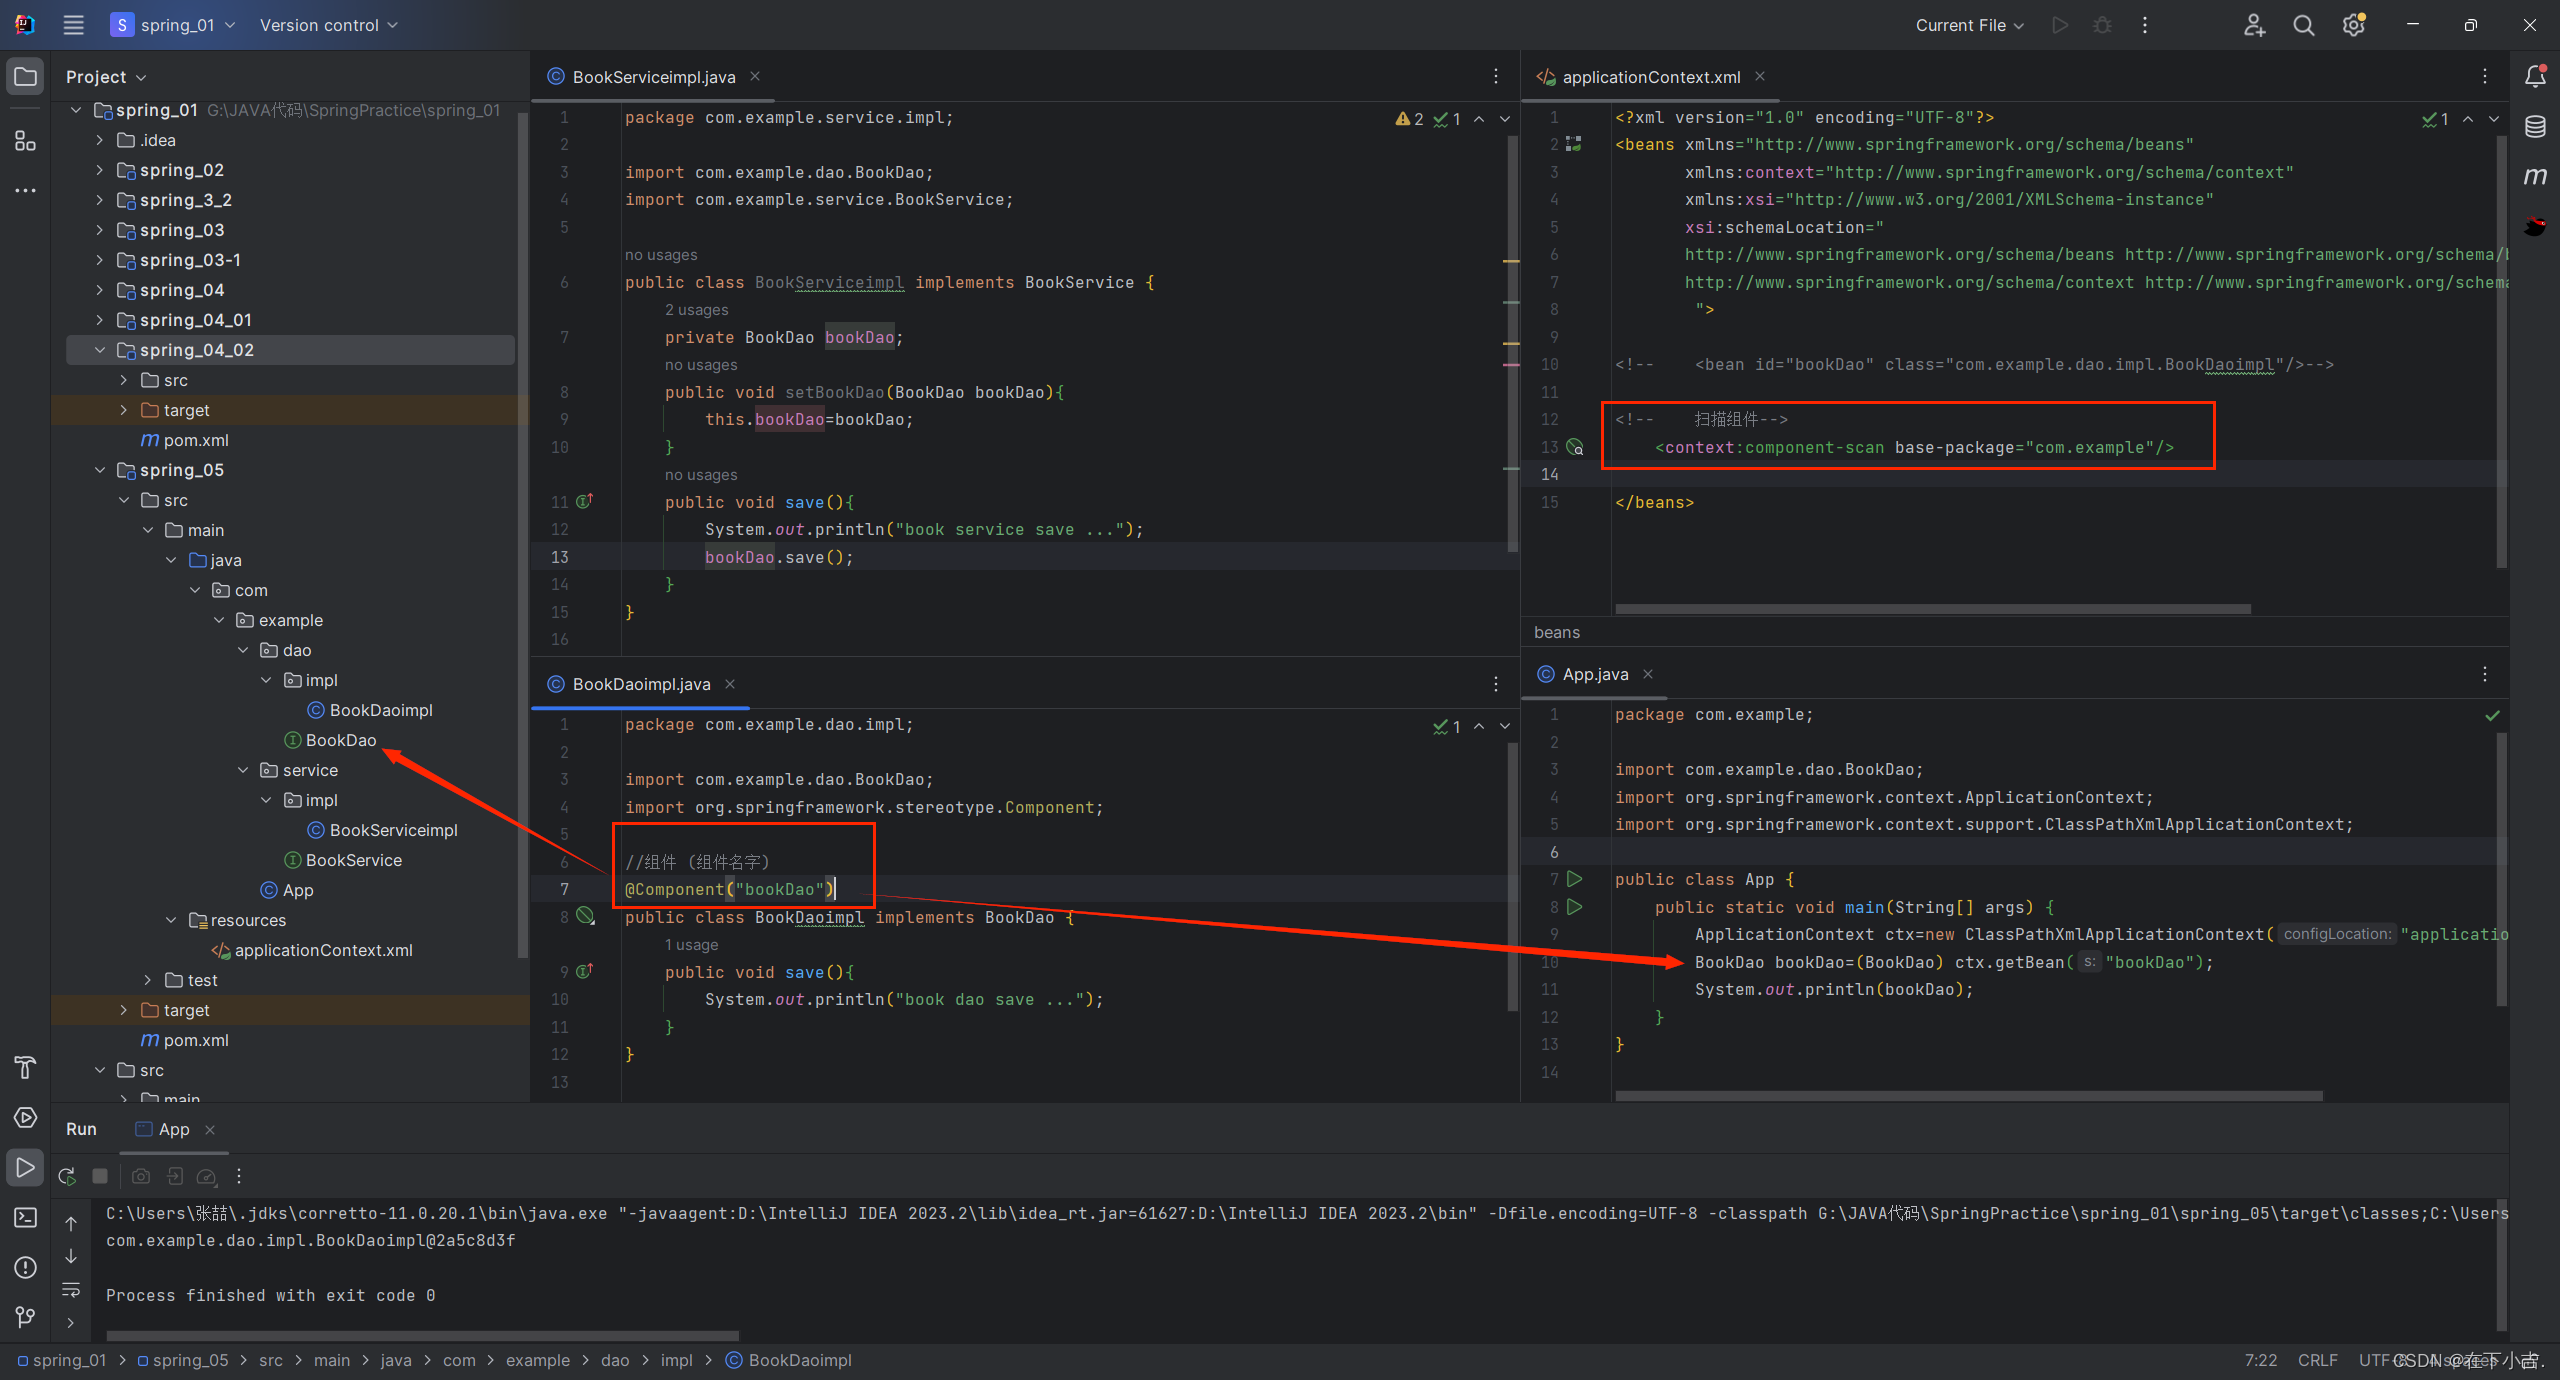
Task: Rerun App in Run panel
Action: click(67, 1176)
